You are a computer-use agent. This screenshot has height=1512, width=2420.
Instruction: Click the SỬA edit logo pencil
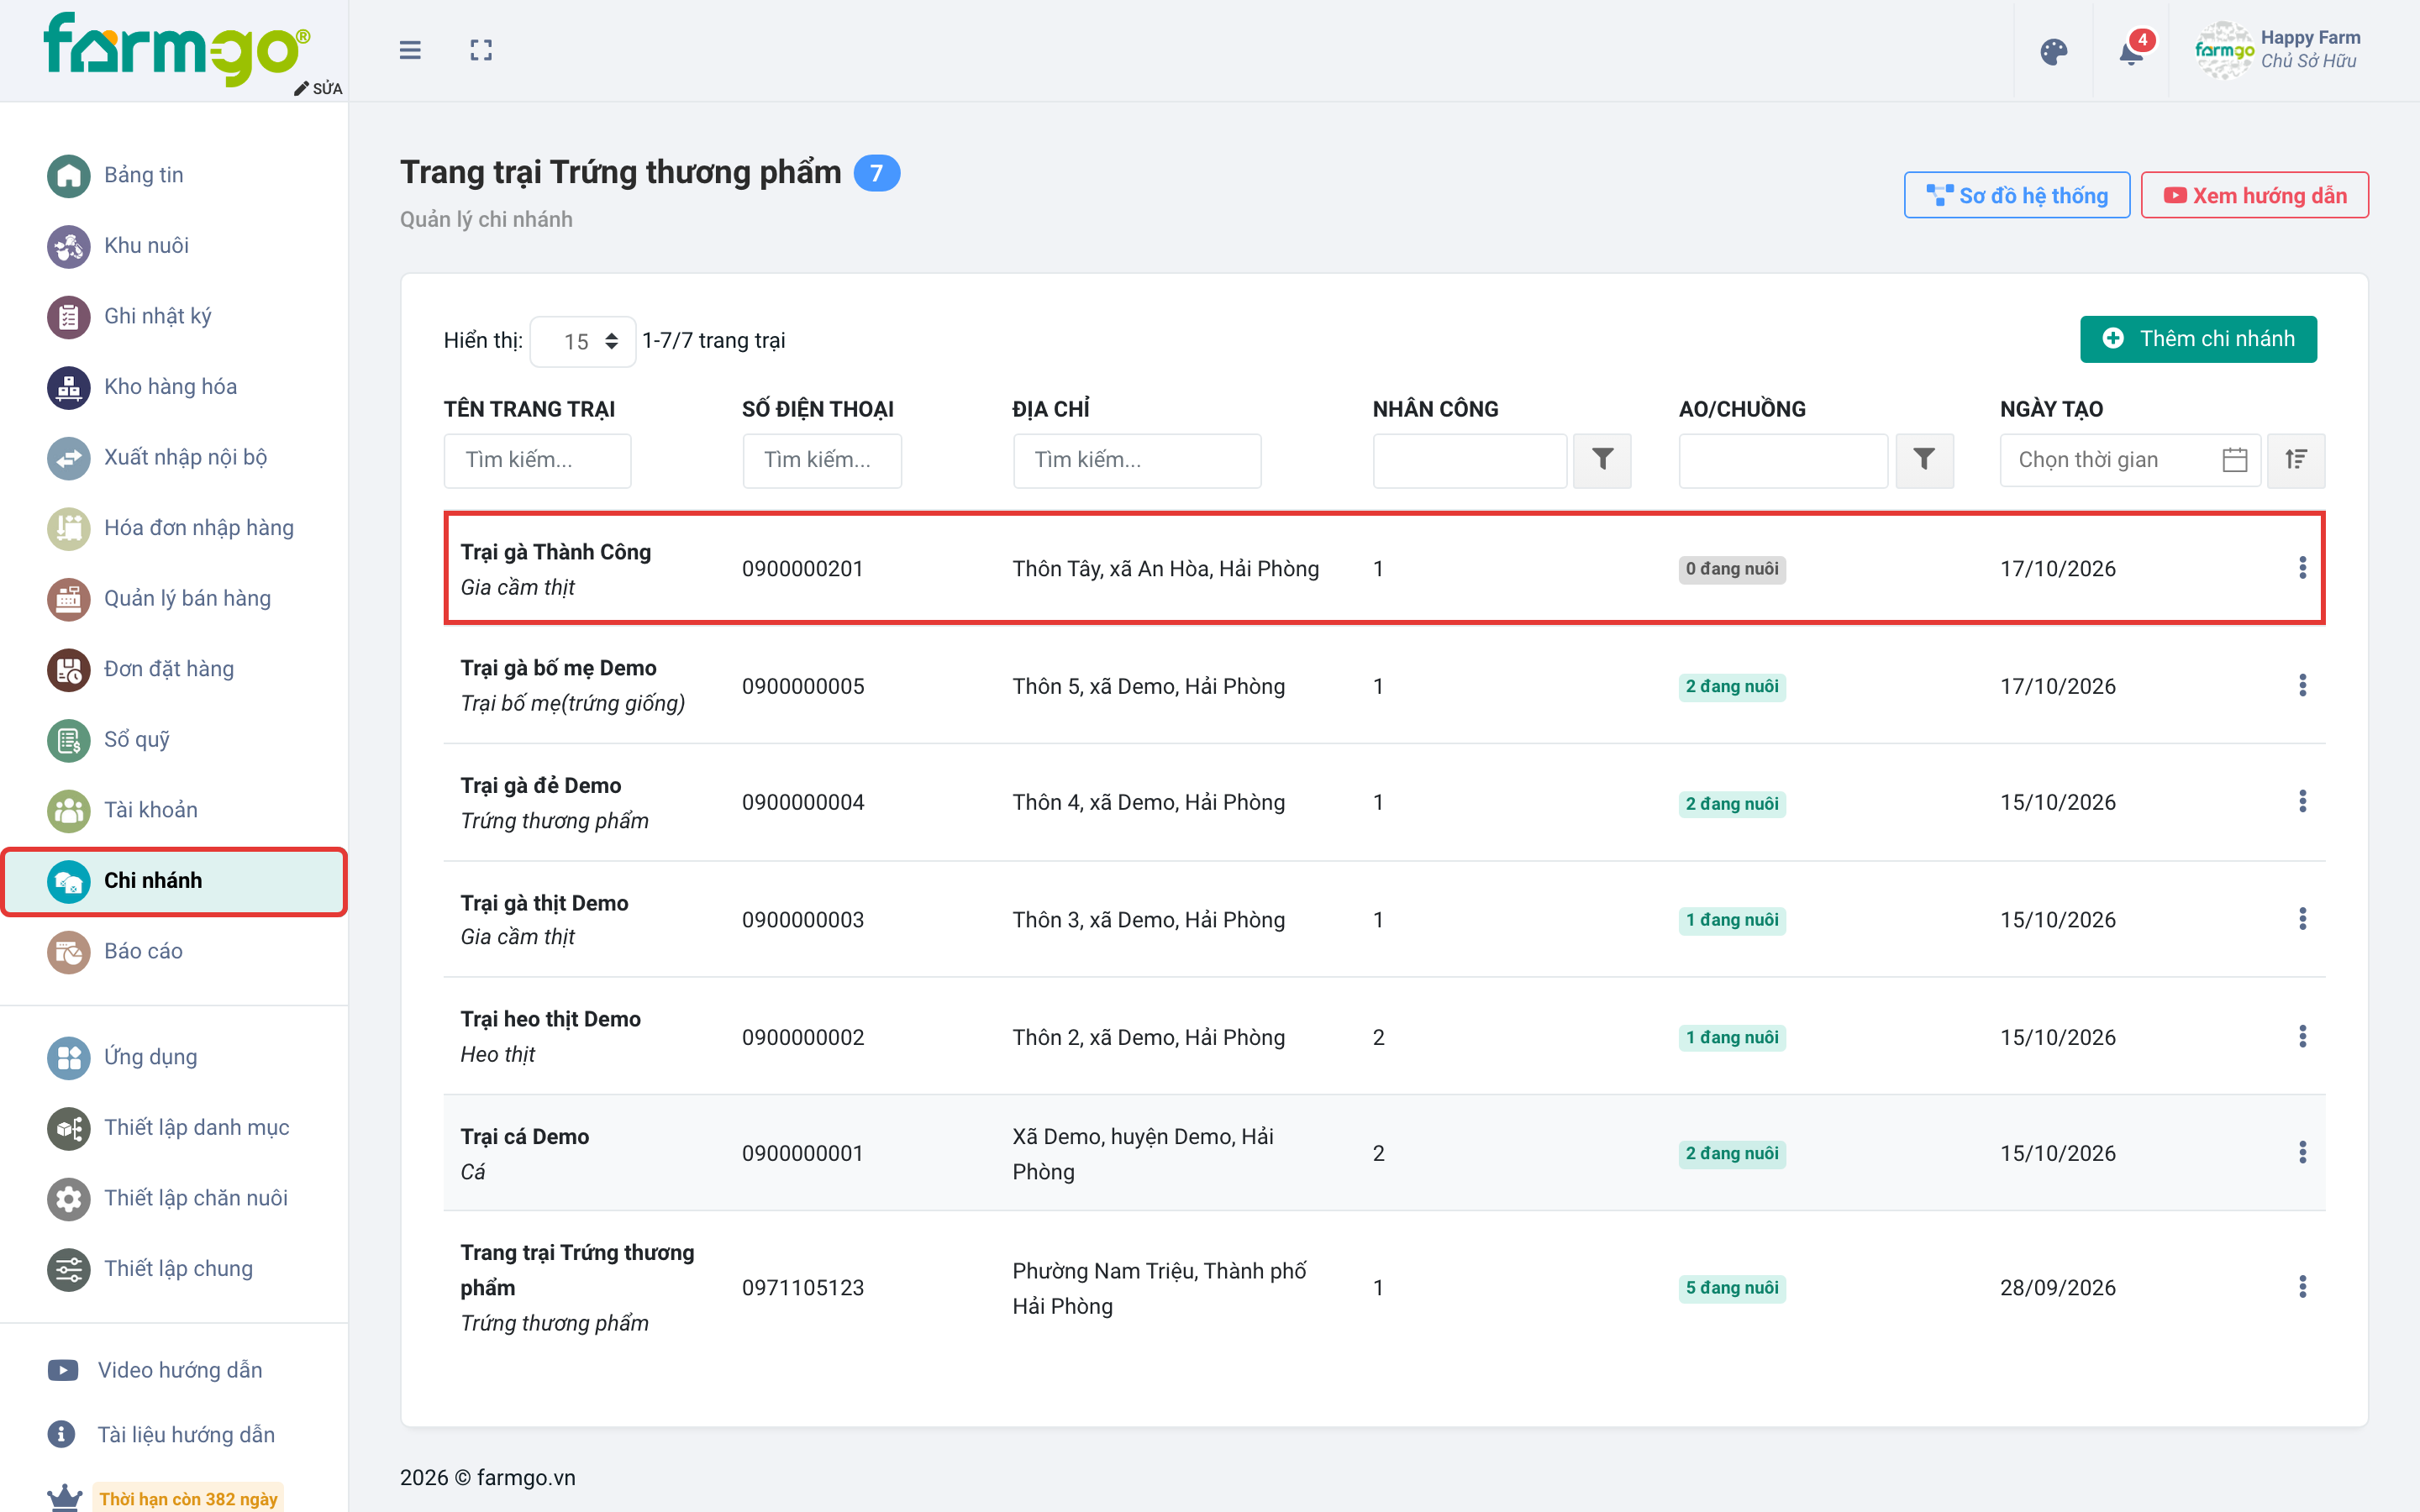tap(318, 88)
